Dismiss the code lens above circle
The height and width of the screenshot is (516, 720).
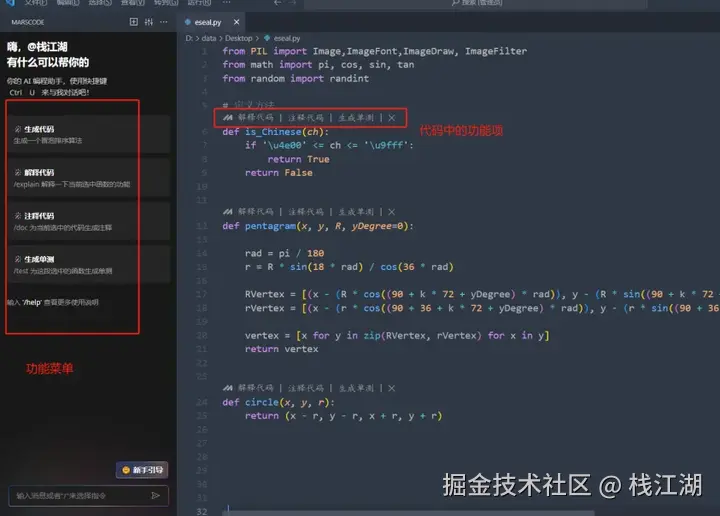pos(392,388)
